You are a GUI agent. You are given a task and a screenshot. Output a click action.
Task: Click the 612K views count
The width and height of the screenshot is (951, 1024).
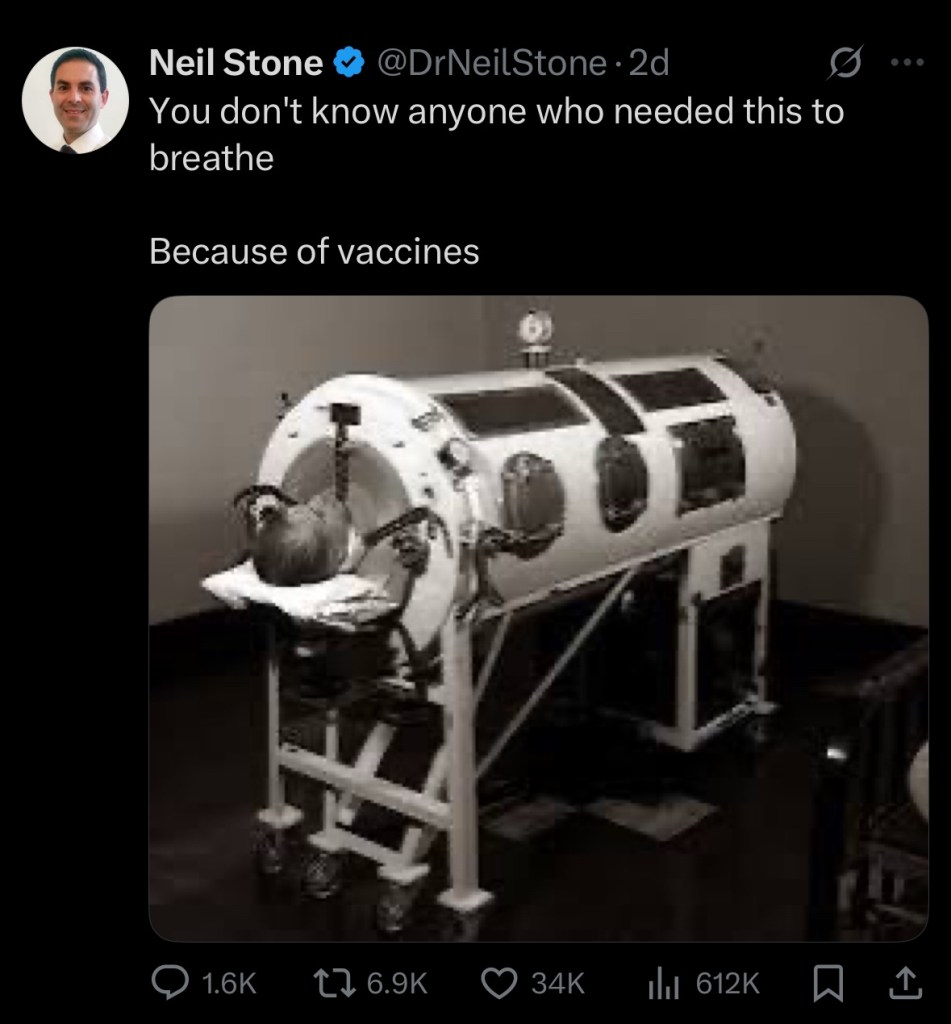point(727,985)
